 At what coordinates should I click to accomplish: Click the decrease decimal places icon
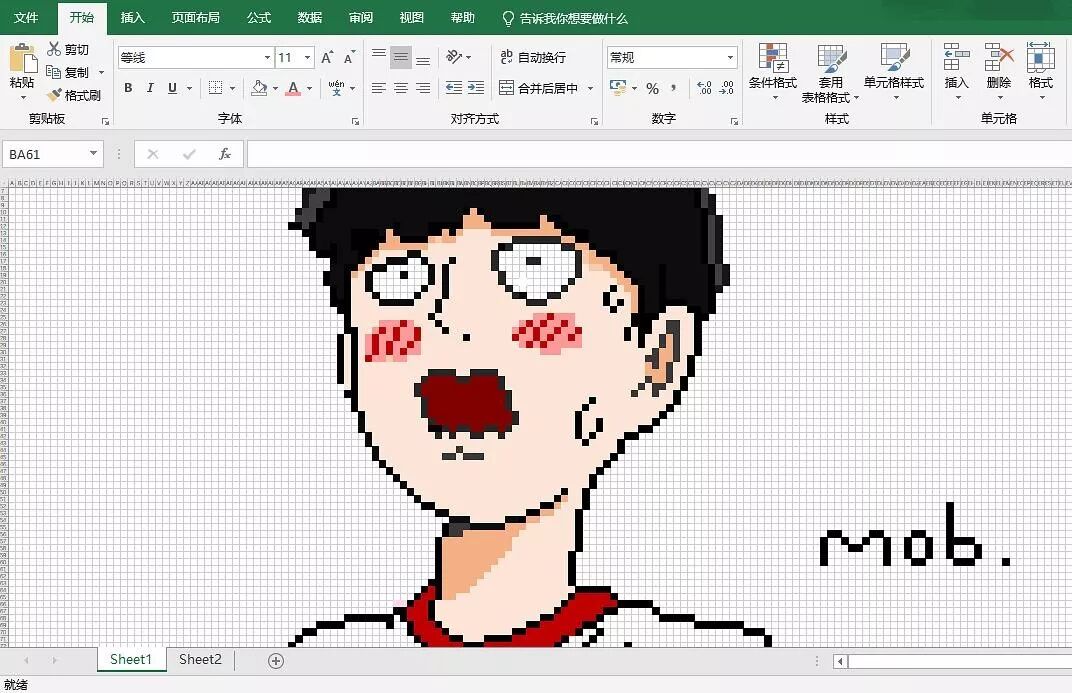(727, 88)
